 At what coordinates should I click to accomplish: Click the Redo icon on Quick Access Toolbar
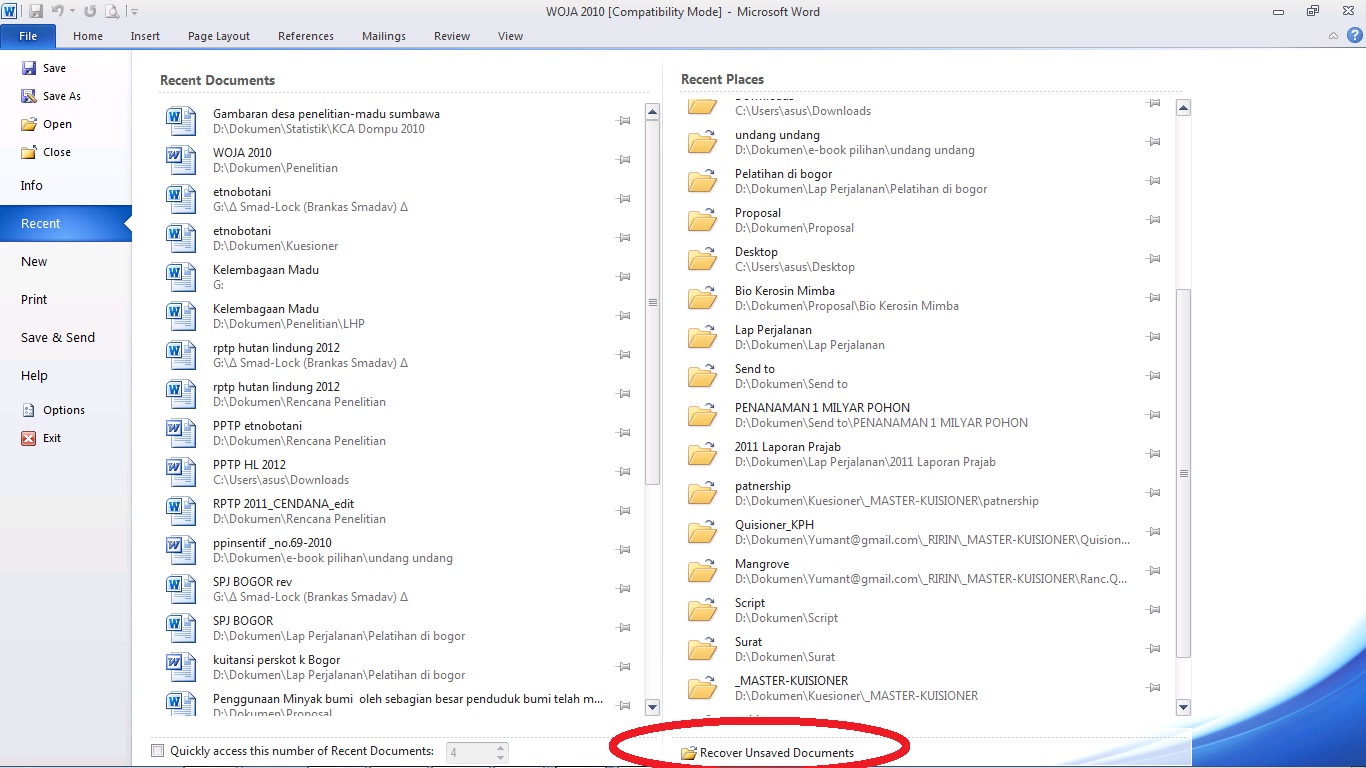[88, 10]
